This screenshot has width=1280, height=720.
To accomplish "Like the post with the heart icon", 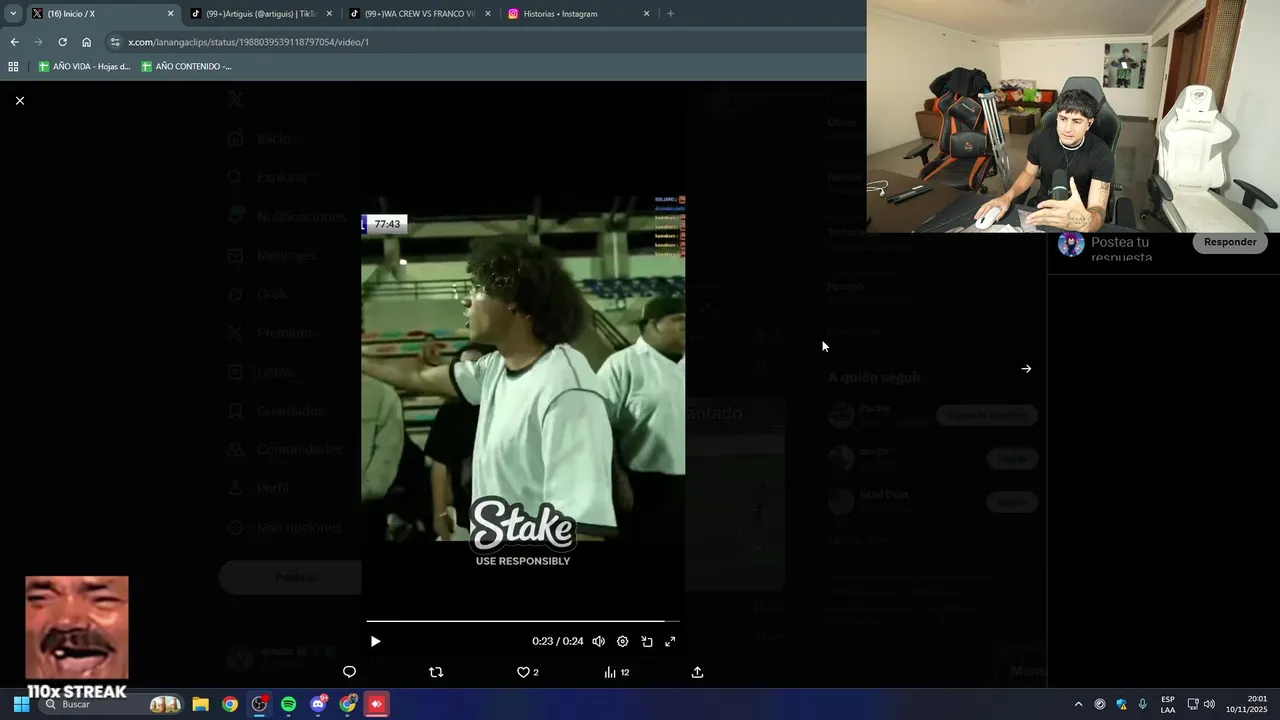I will [x=523, y=672].
